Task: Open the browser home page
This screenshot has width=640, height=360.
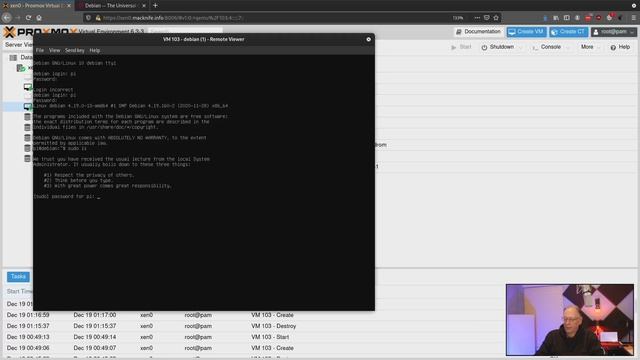Action: coord(39,18)
